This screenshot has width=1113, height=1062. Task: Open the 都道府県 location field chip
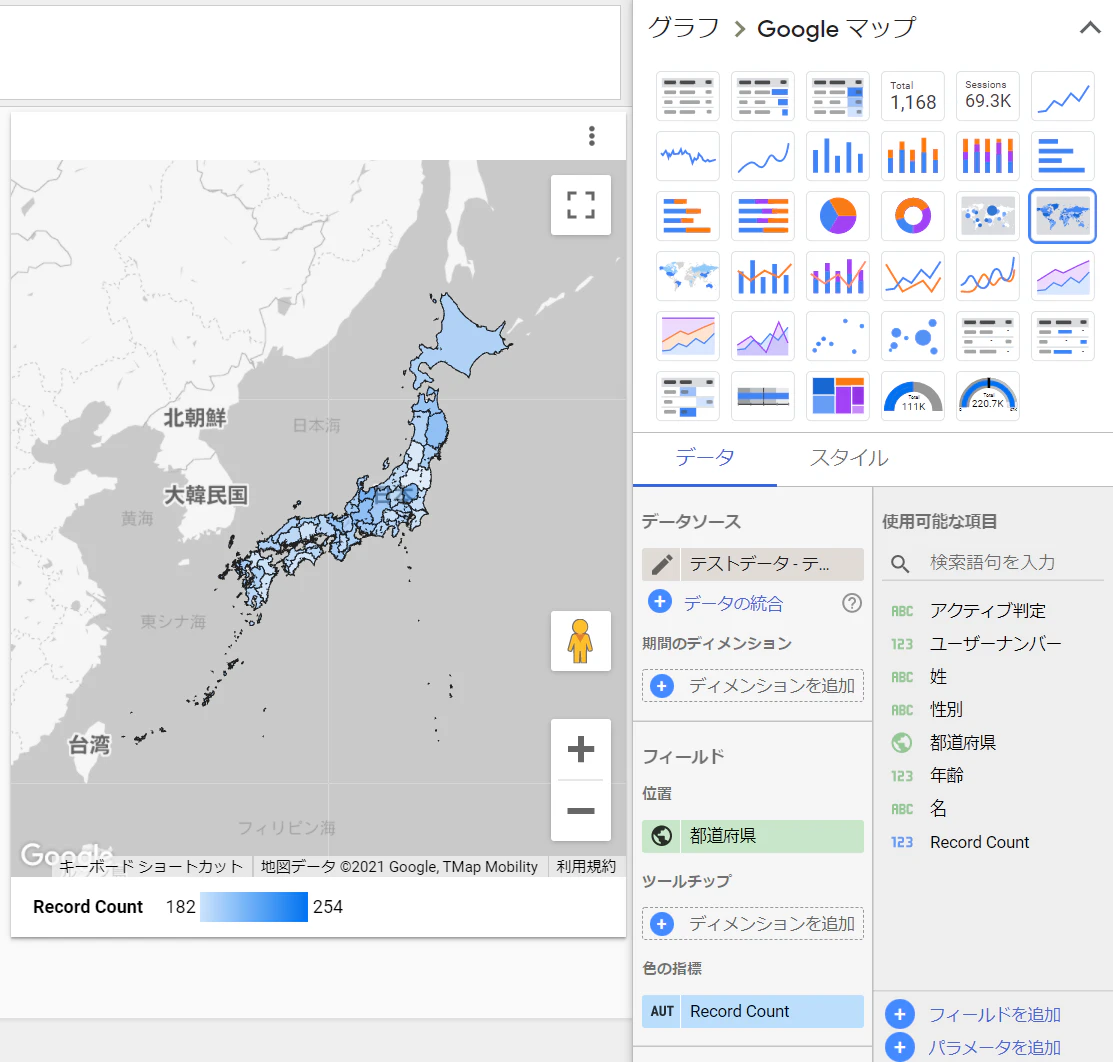coord(753,836)
